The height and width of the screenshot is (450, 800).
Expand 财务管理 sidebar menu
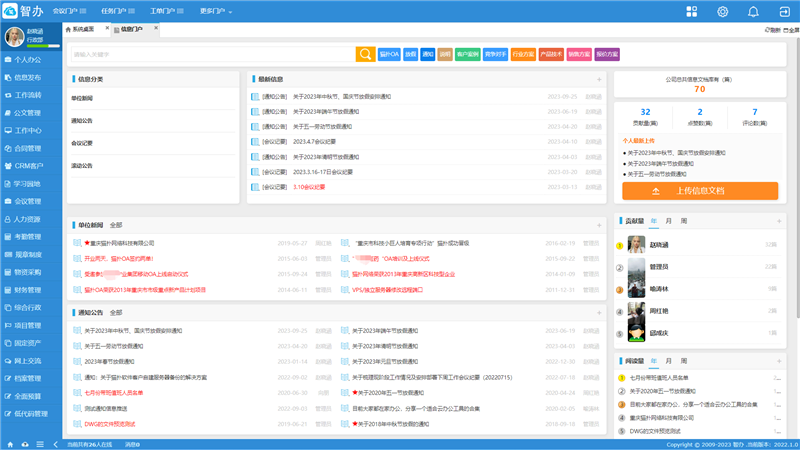[x=28, y=290]
